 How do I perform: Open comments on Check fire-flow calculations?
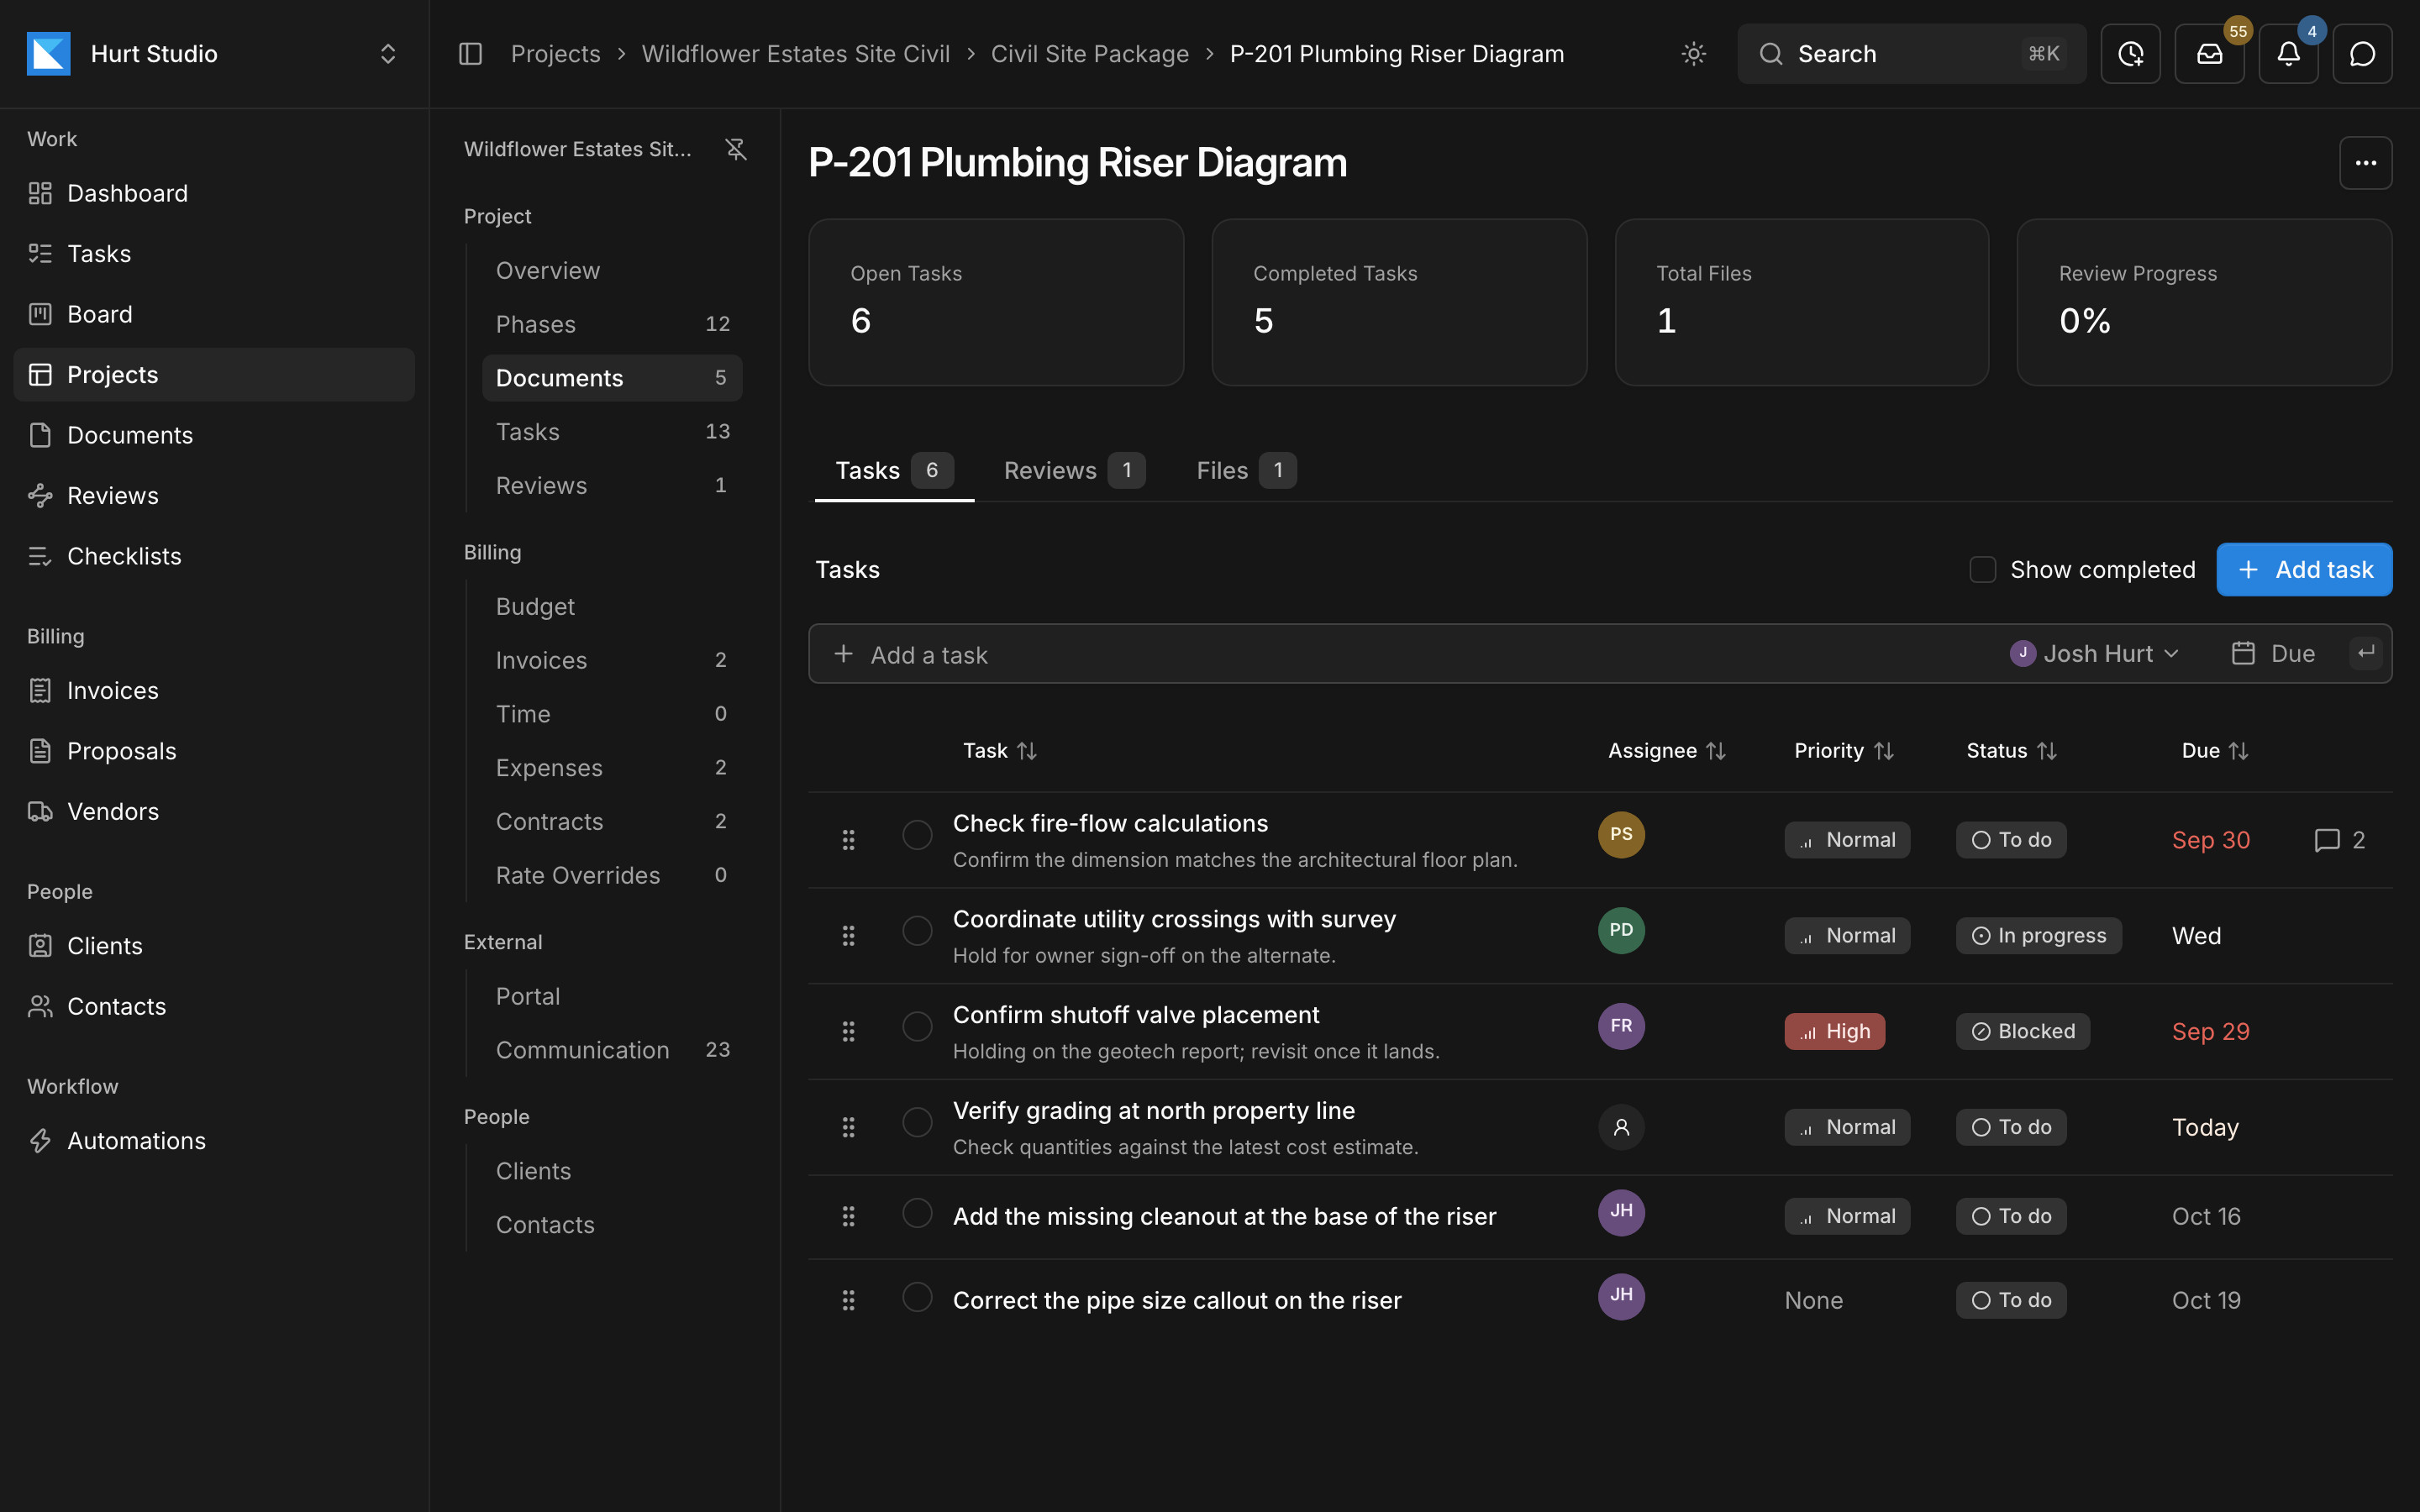[2340, 840]
